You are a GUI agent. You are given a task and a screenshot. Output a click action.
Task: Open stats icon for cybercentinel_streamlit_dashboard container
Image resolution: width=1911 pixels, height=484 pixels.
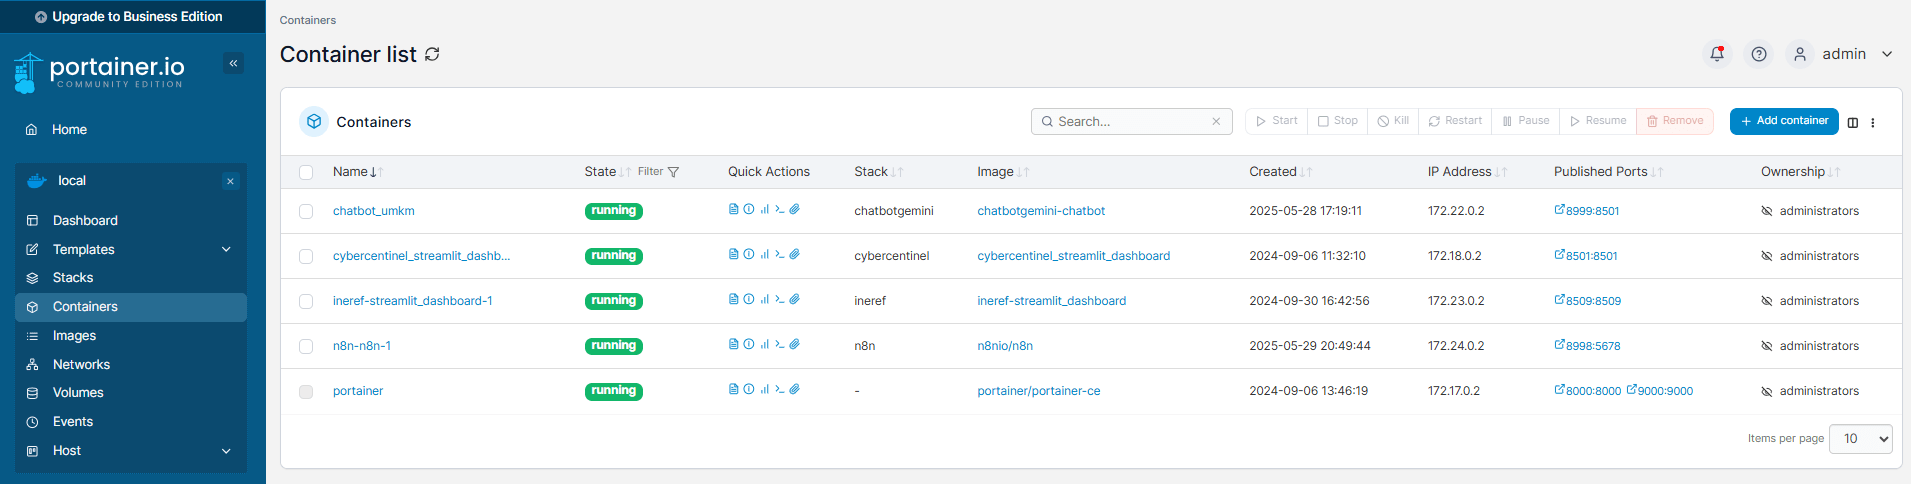pos(764,254)
